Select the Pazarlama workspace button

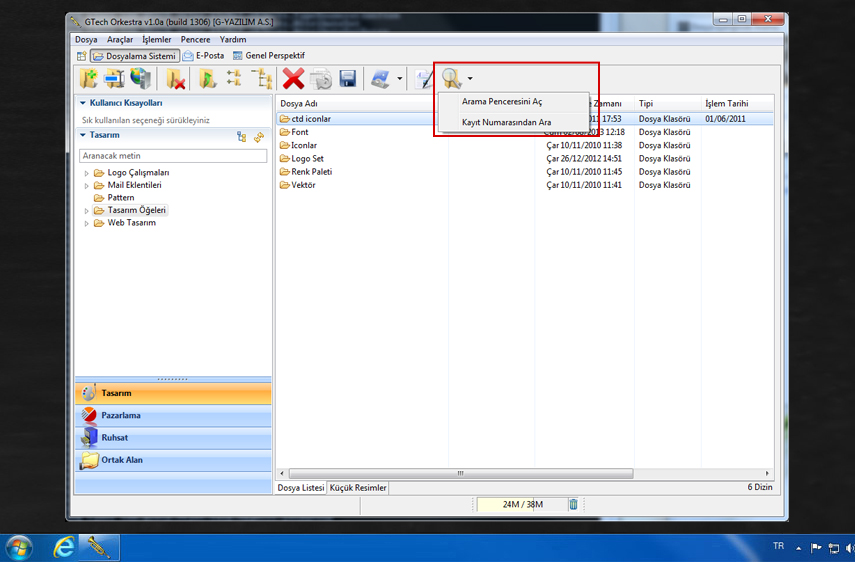(x=173, y=415)
